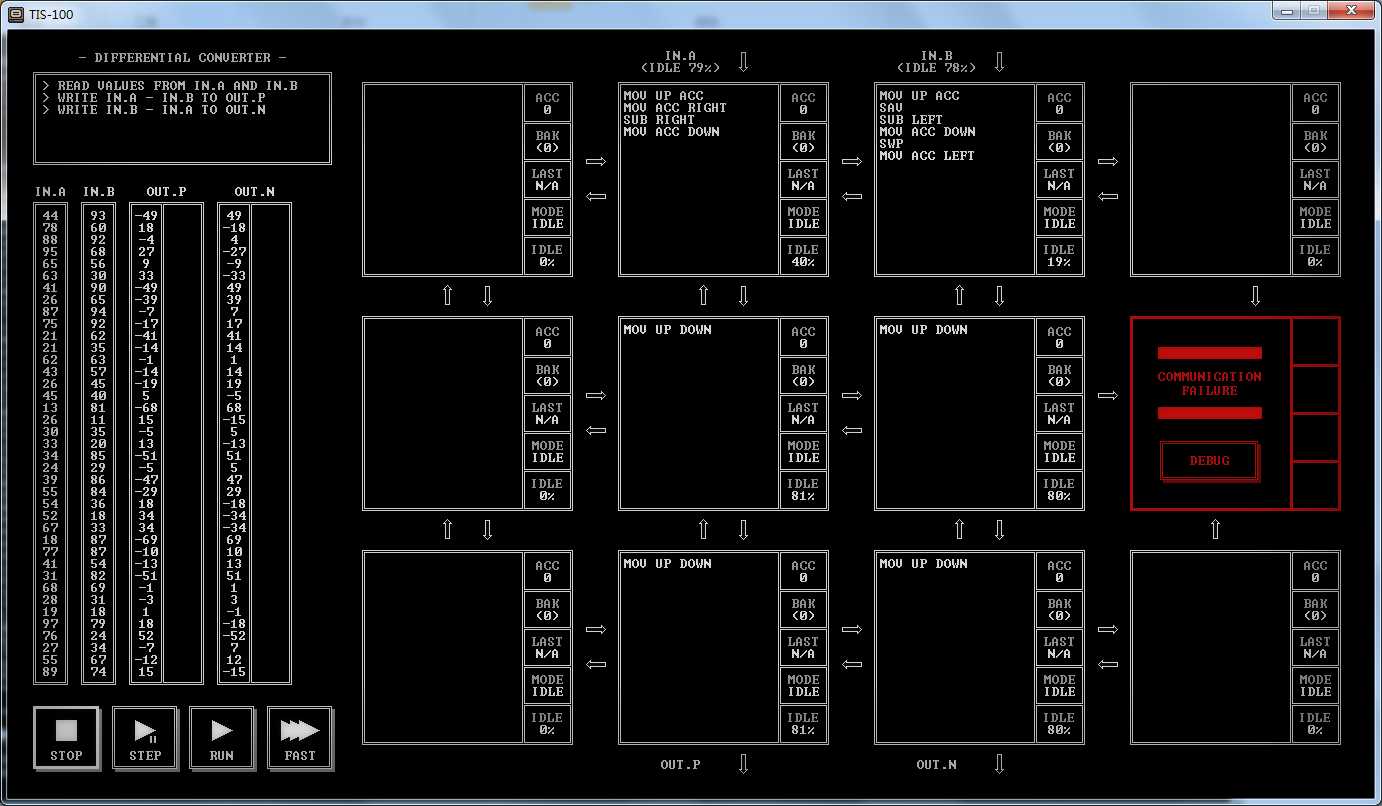Click the IDLE 19% box of IN.B node
The height and width of the screenshot is (806, 1382).
point(1059,256)
